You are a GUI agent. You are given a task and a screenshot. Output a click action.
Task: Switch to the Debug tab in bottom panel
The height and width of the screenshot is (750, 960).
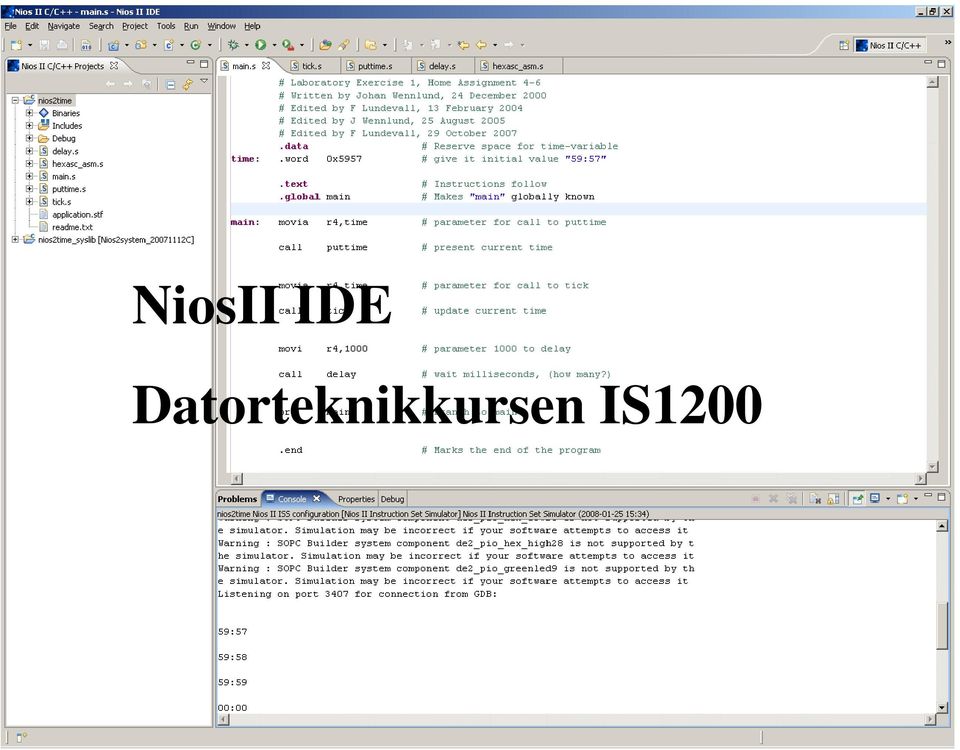[392, 499]
